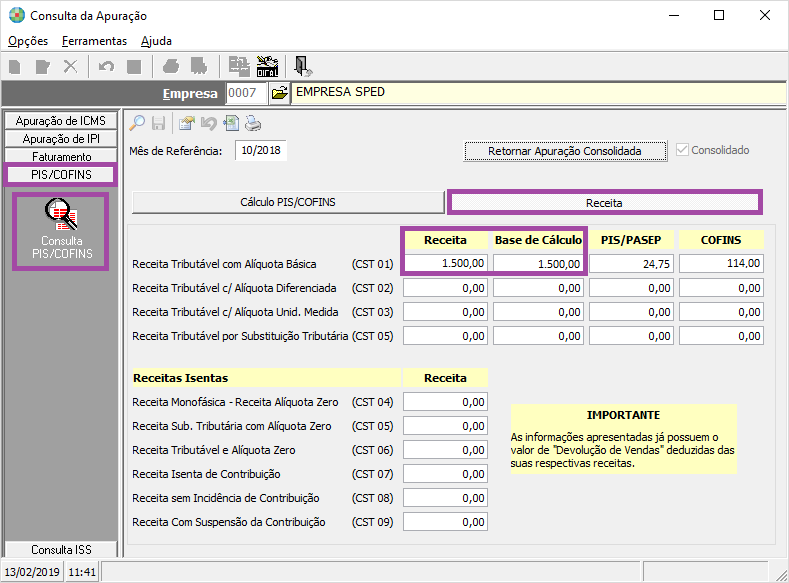789x583 pixels.
Task: Select Apuração de IPI sidebar section
Action: pyautogui.click(x=61, y=139)
